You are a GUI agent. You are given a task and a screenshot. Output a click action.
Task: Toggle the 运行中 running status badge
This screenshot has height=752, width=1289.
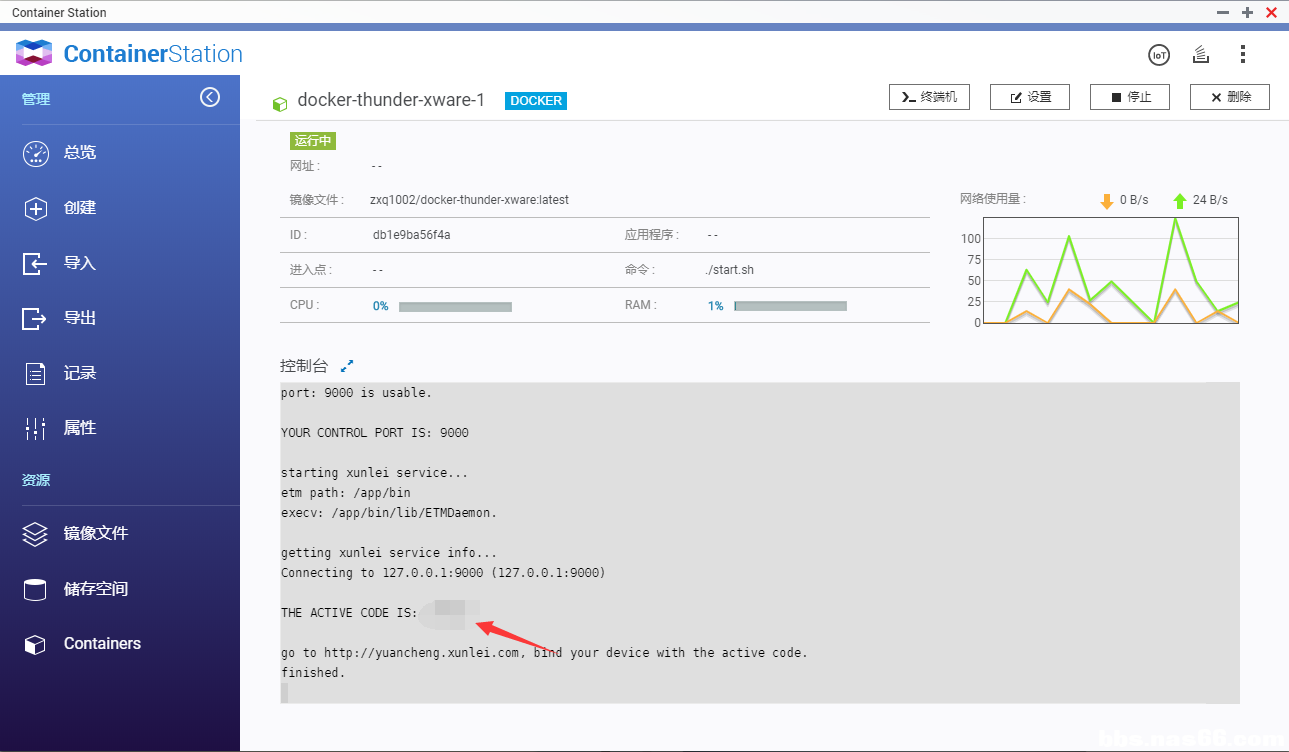click(x=312, y=141)
